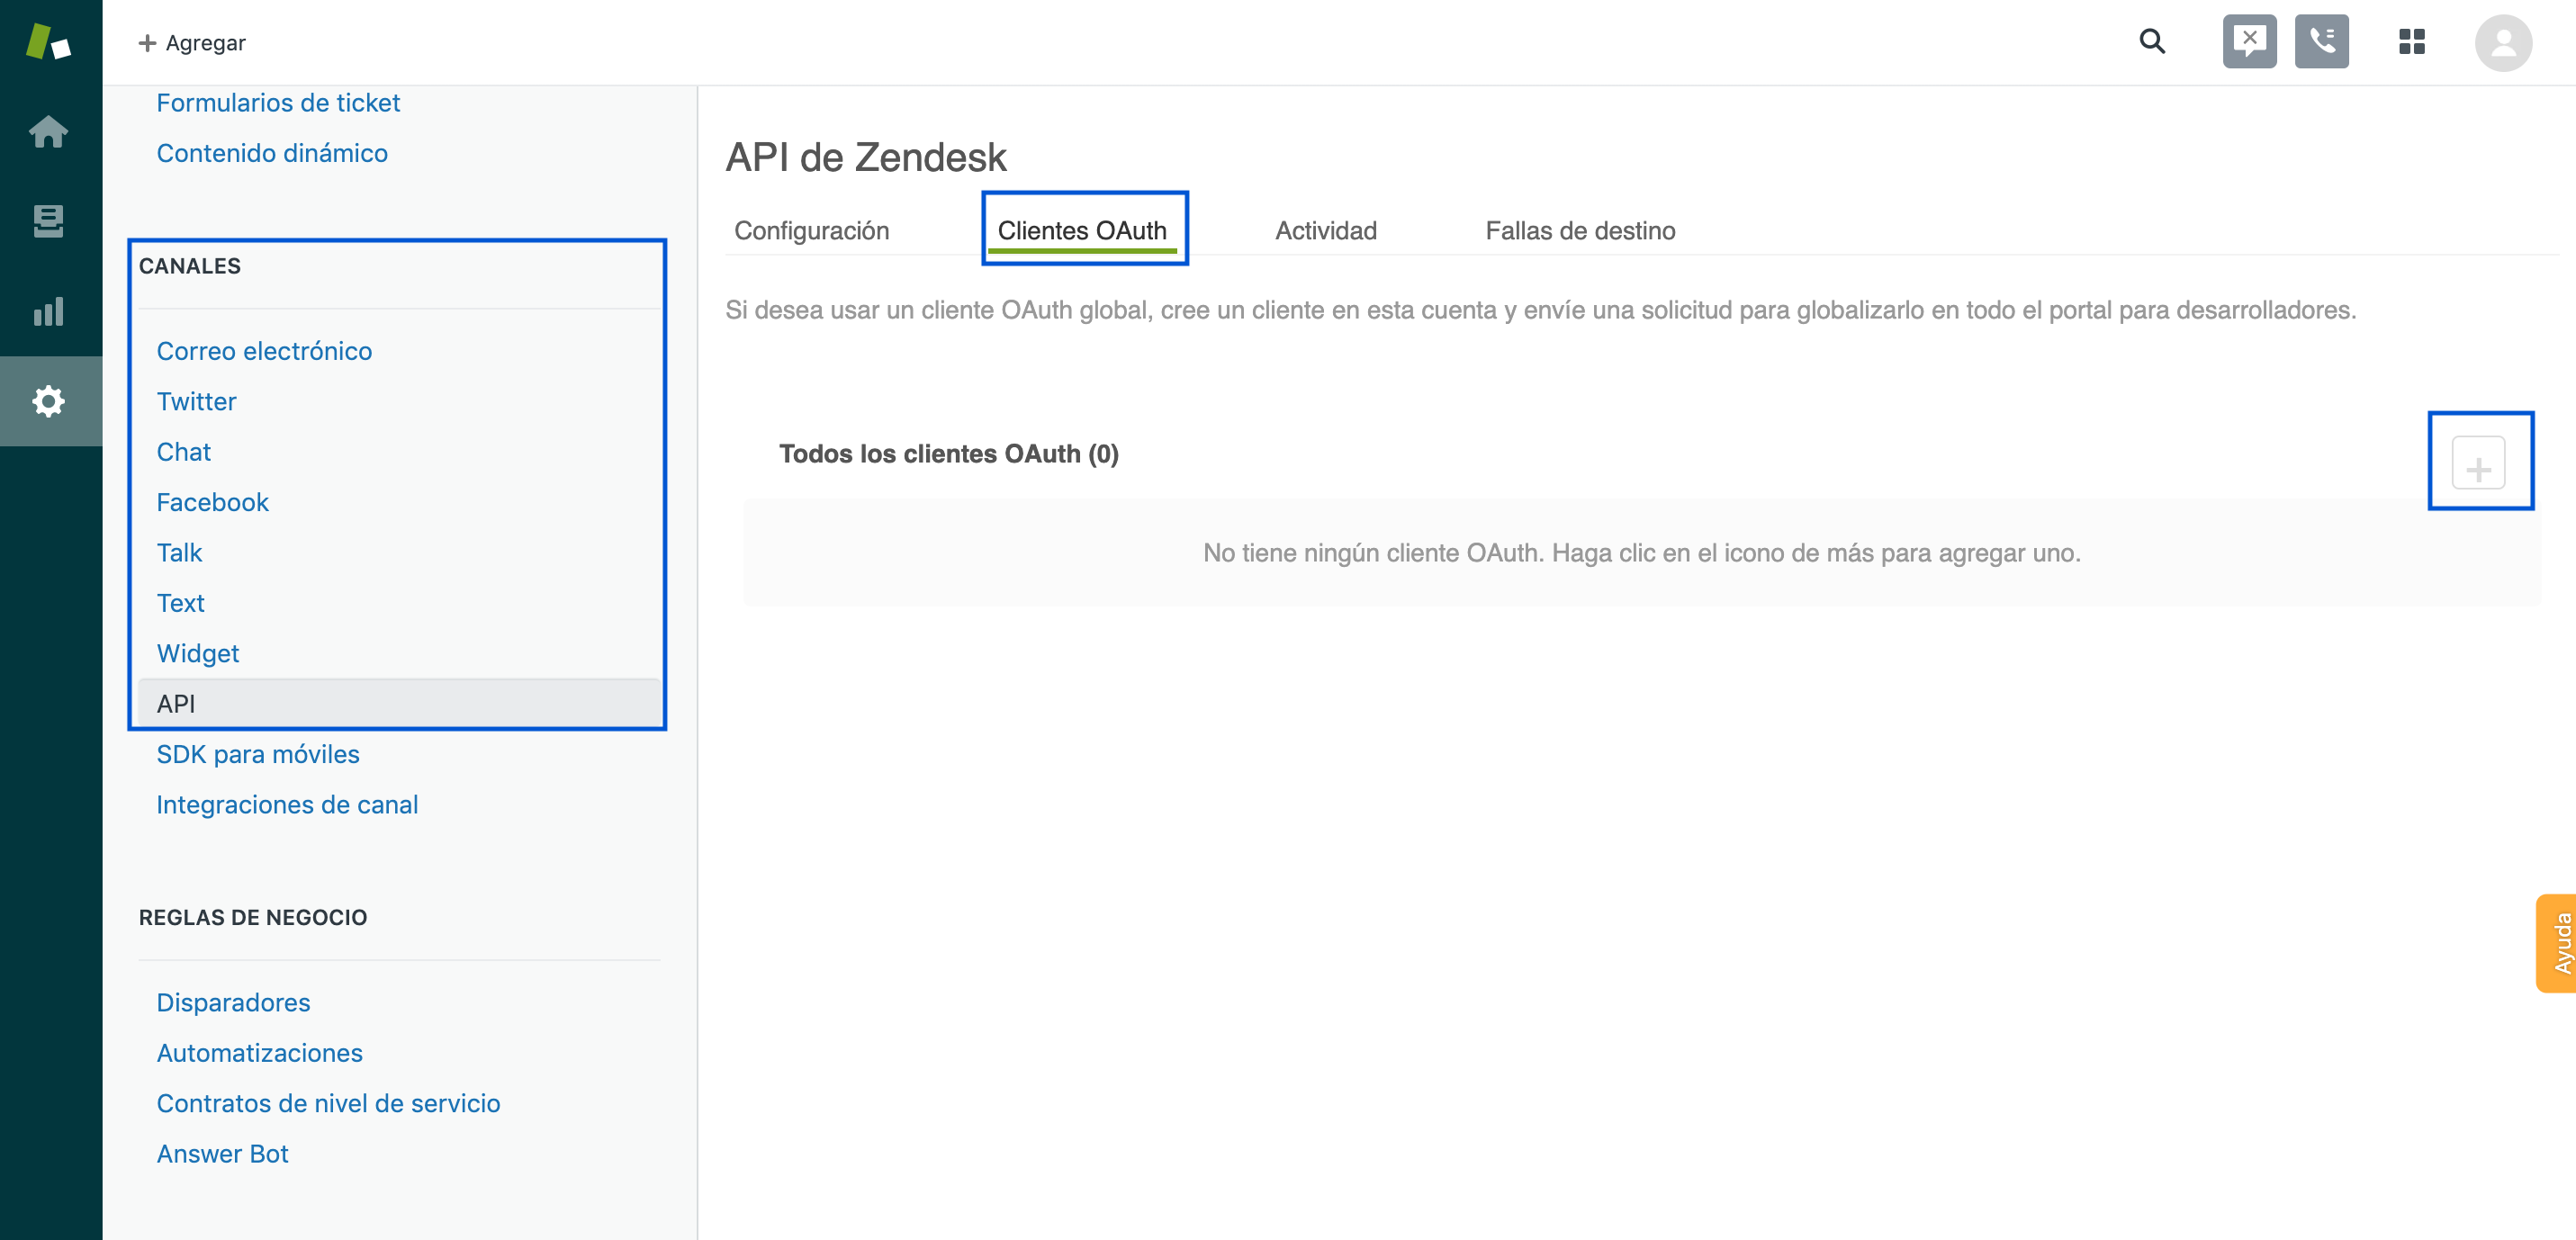Open the search tool

(x=2152, y=42)
